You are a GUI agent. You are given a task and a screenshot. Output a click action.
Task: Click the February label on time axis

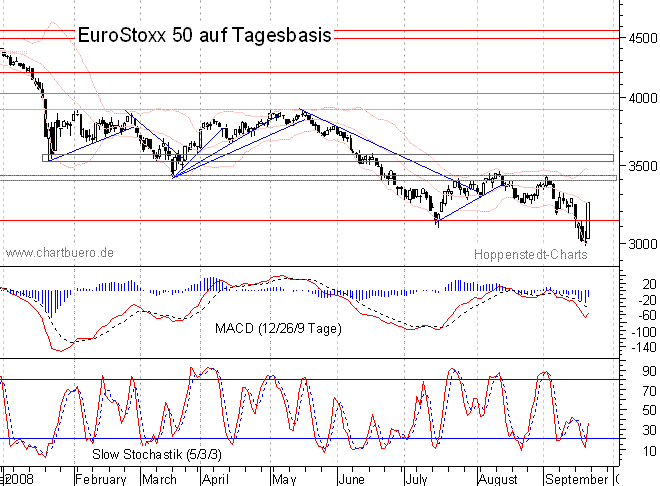click(101, 478)
